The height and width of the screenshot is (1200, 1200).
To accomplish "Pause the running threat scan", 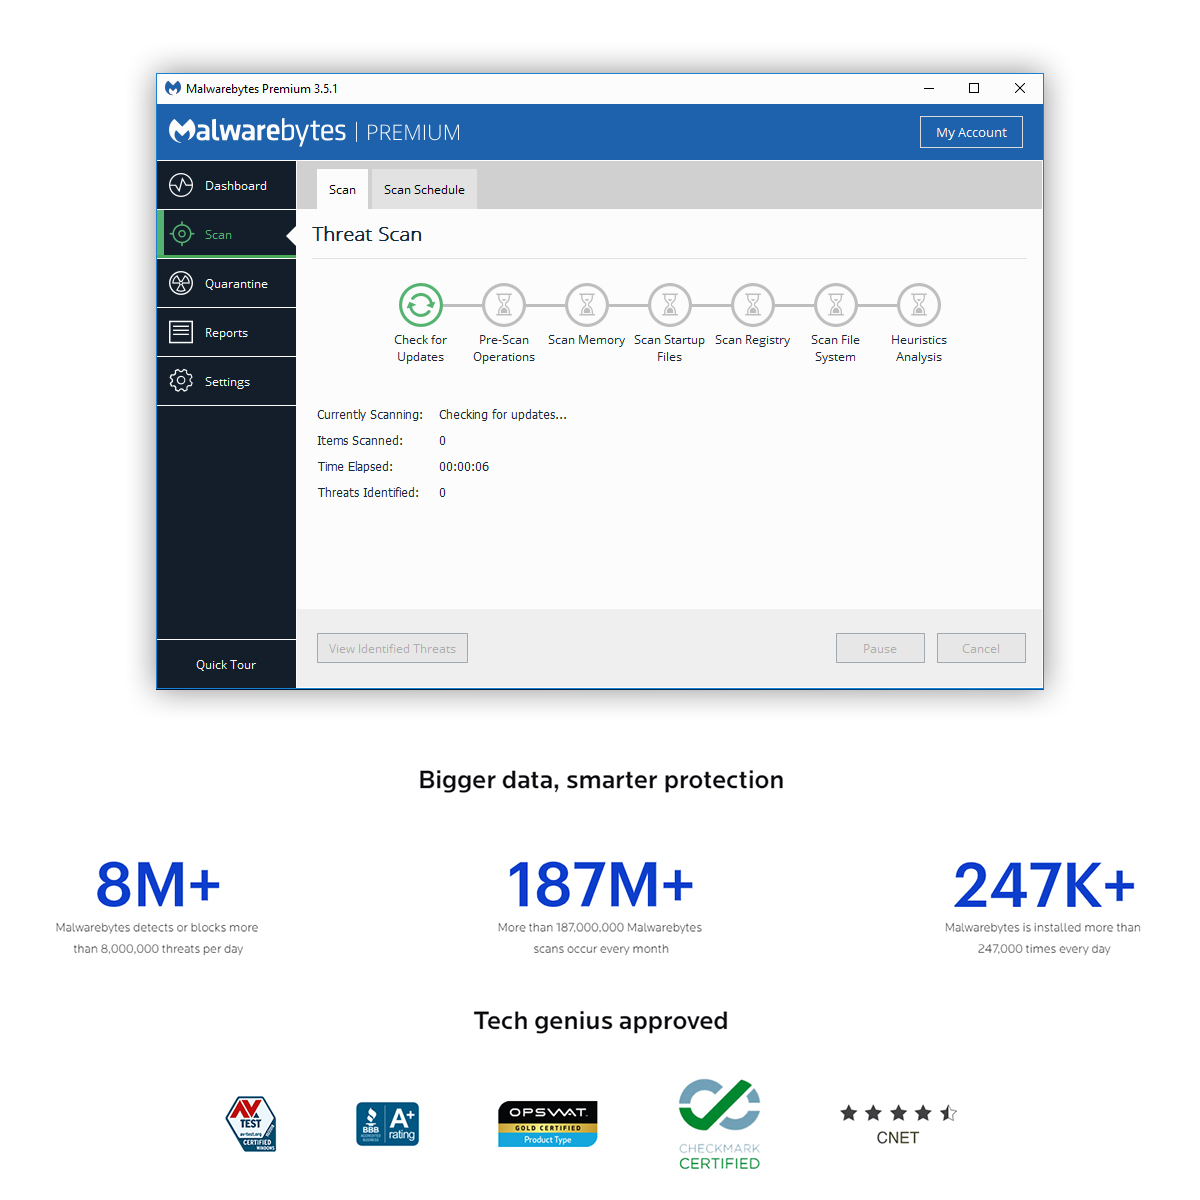I will coord(880,648).
